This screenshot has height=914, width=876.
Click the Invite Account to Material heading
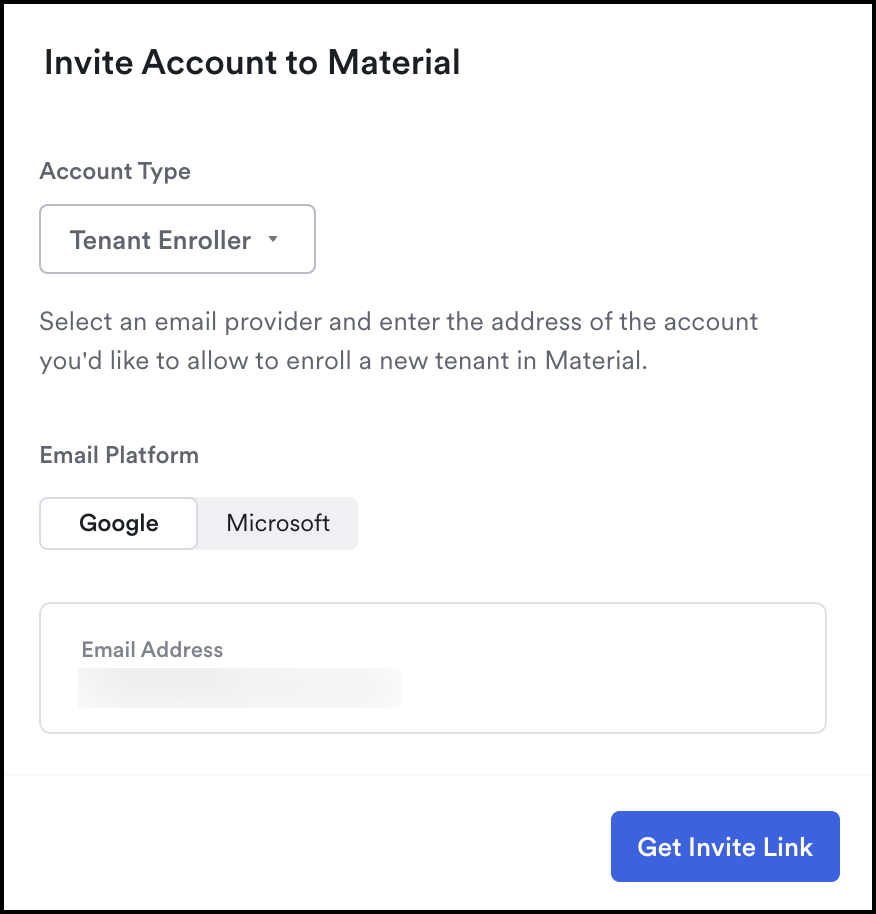click(x=252, y=62)
